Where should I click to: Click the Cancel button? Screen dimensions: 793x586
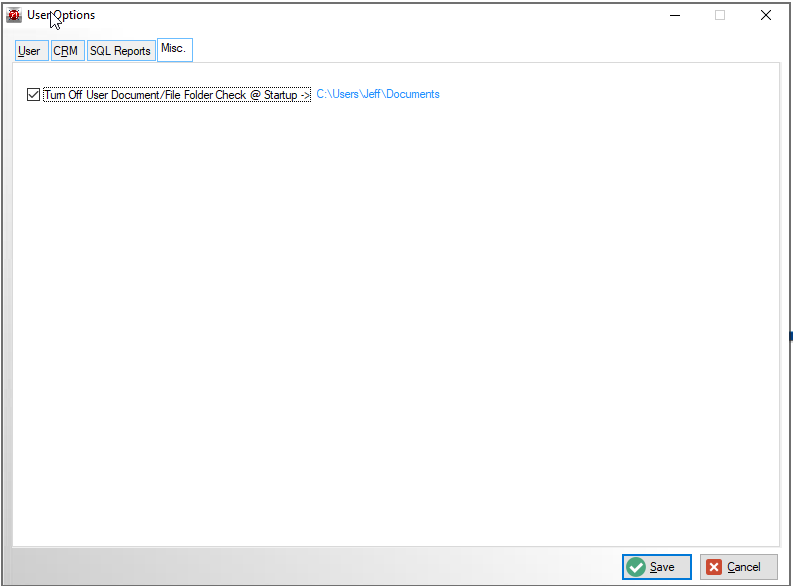click(x=738, y=567)
